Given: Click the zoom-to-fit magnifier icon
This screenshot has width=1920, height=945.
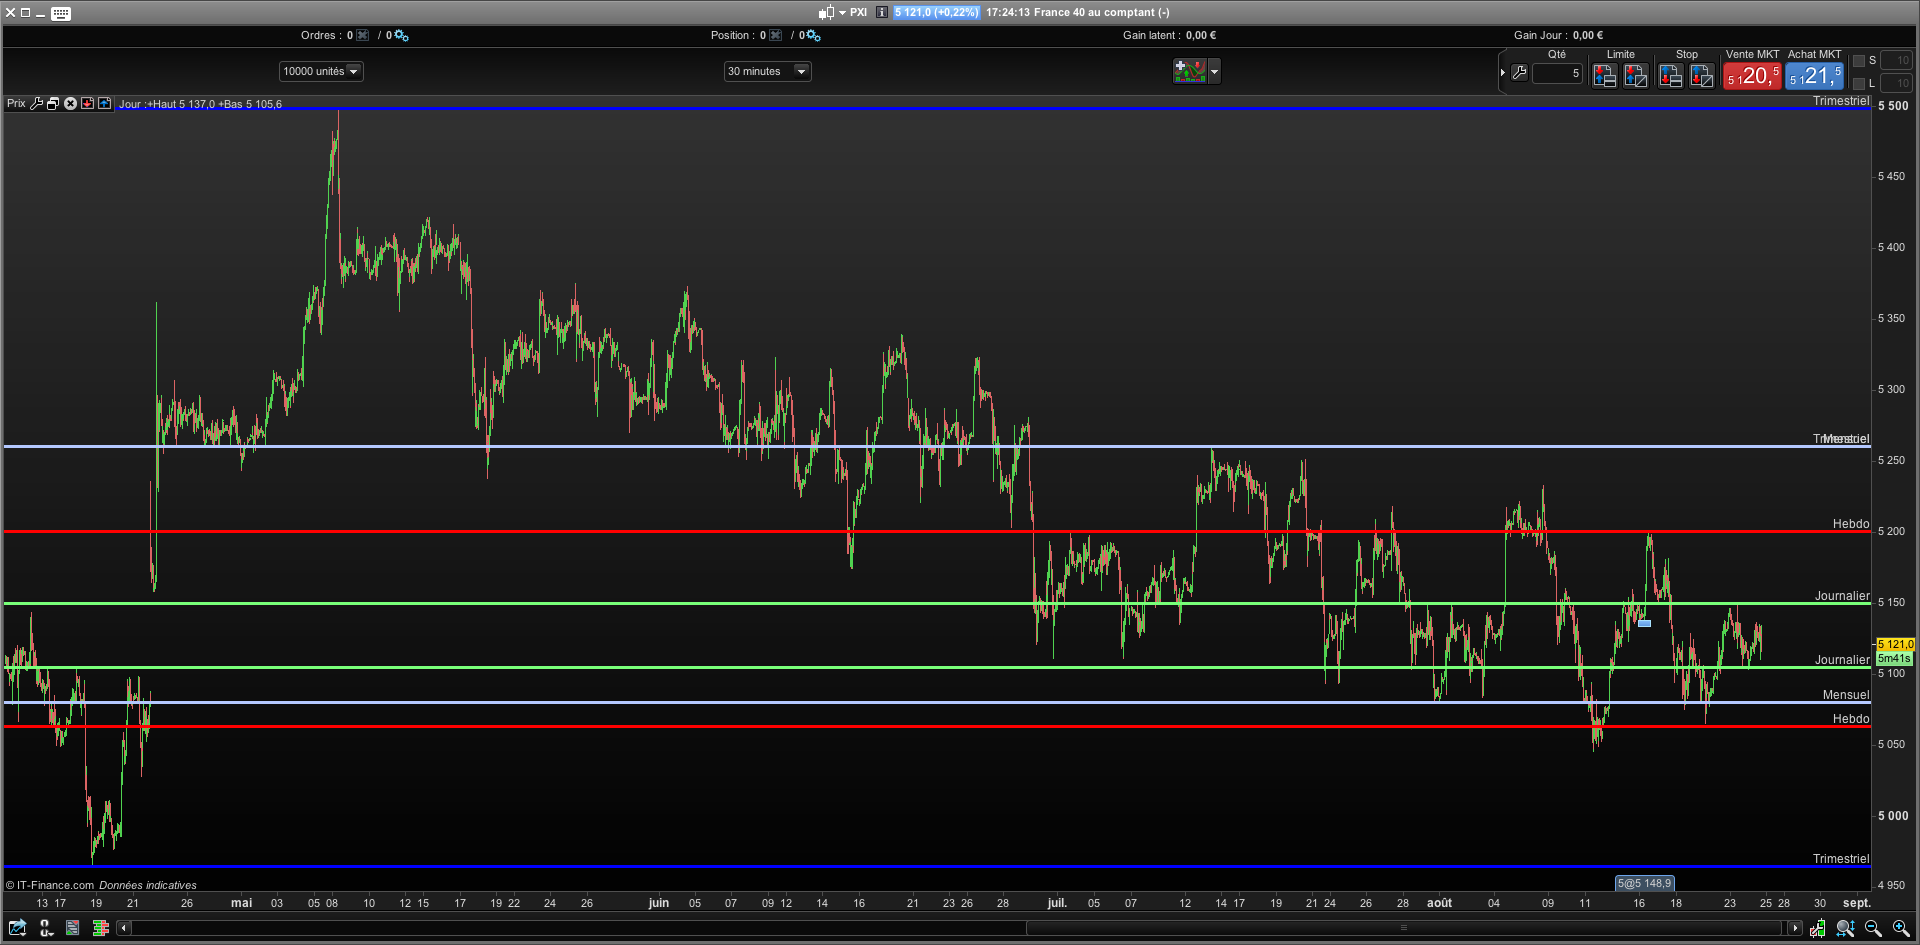Looking at the screenshot, I should coord(1845,928).
